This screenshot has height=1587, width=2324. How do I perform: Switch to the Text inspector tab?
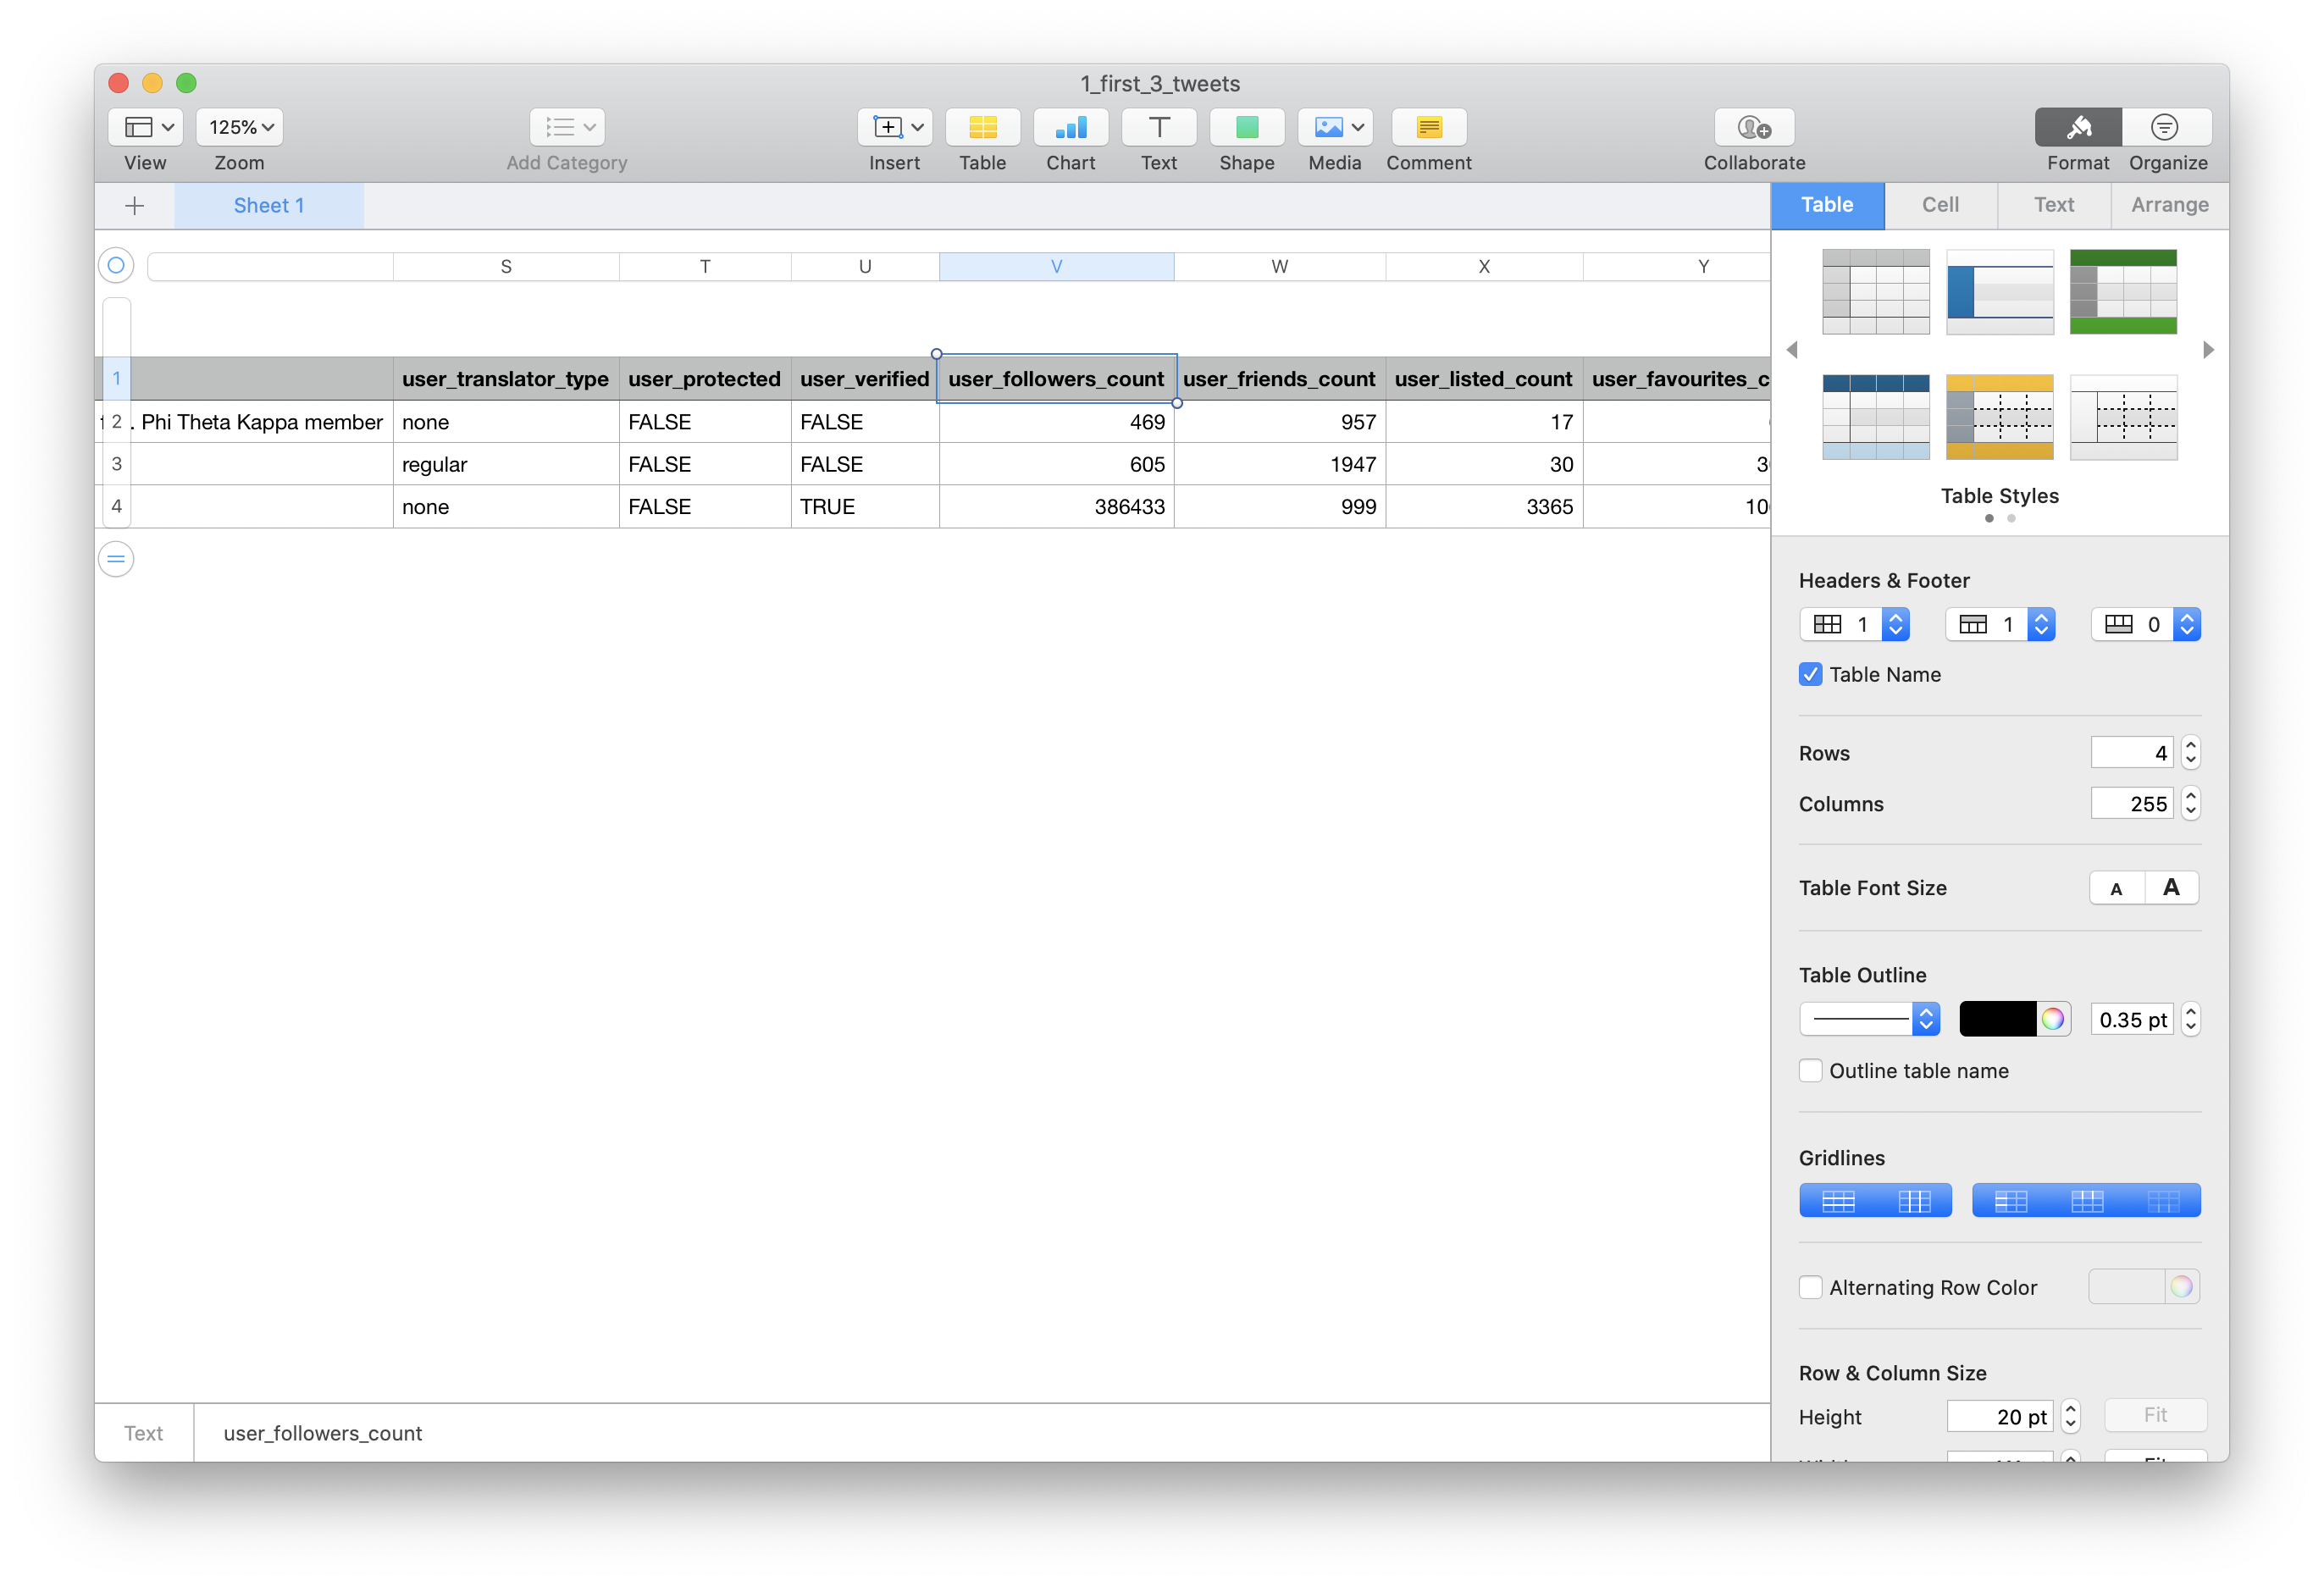tap(2054, 205)
